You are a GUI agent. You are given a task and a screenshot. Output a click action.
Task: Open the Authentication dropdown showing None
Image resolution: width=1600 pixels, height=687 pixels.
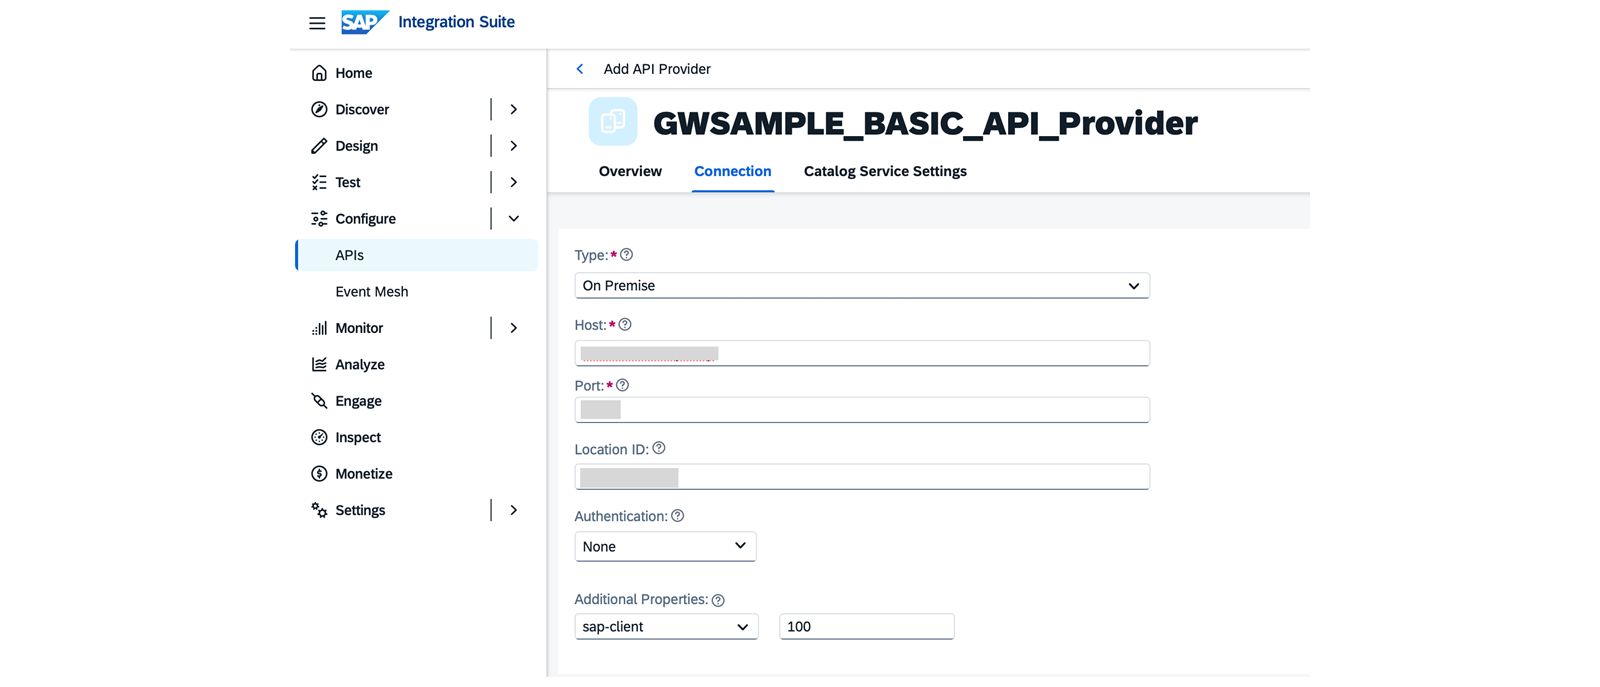pos(665,546)
